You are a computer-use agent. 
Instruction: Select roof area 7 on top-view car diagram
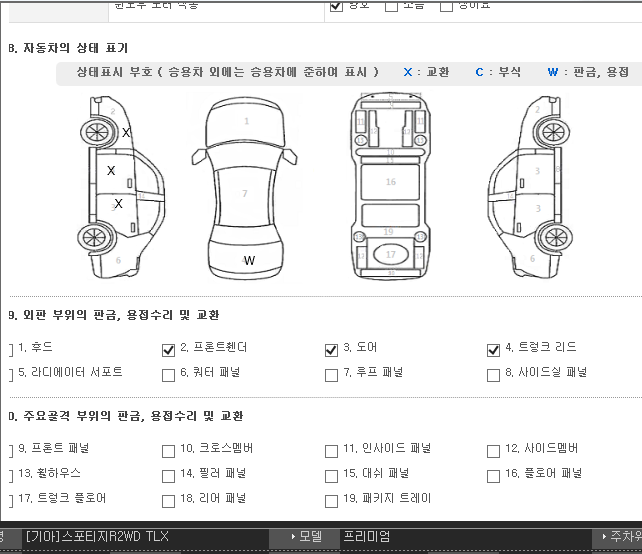245,193
